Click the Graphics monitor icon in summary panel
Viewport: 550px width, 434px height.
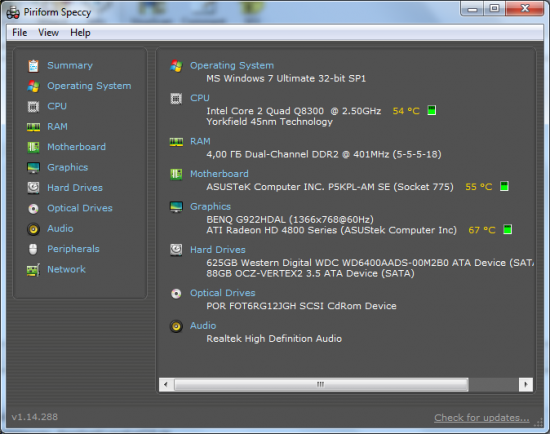[176, 207]
